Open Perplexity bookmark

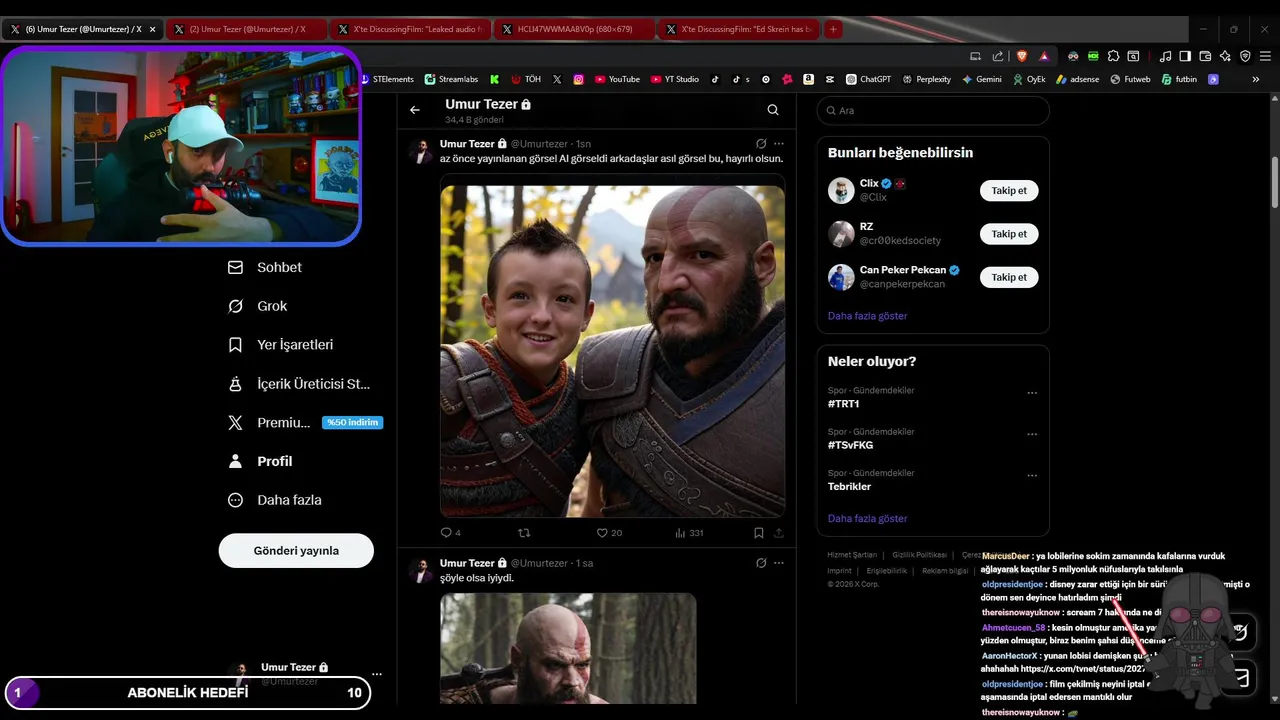pos(926,79)
